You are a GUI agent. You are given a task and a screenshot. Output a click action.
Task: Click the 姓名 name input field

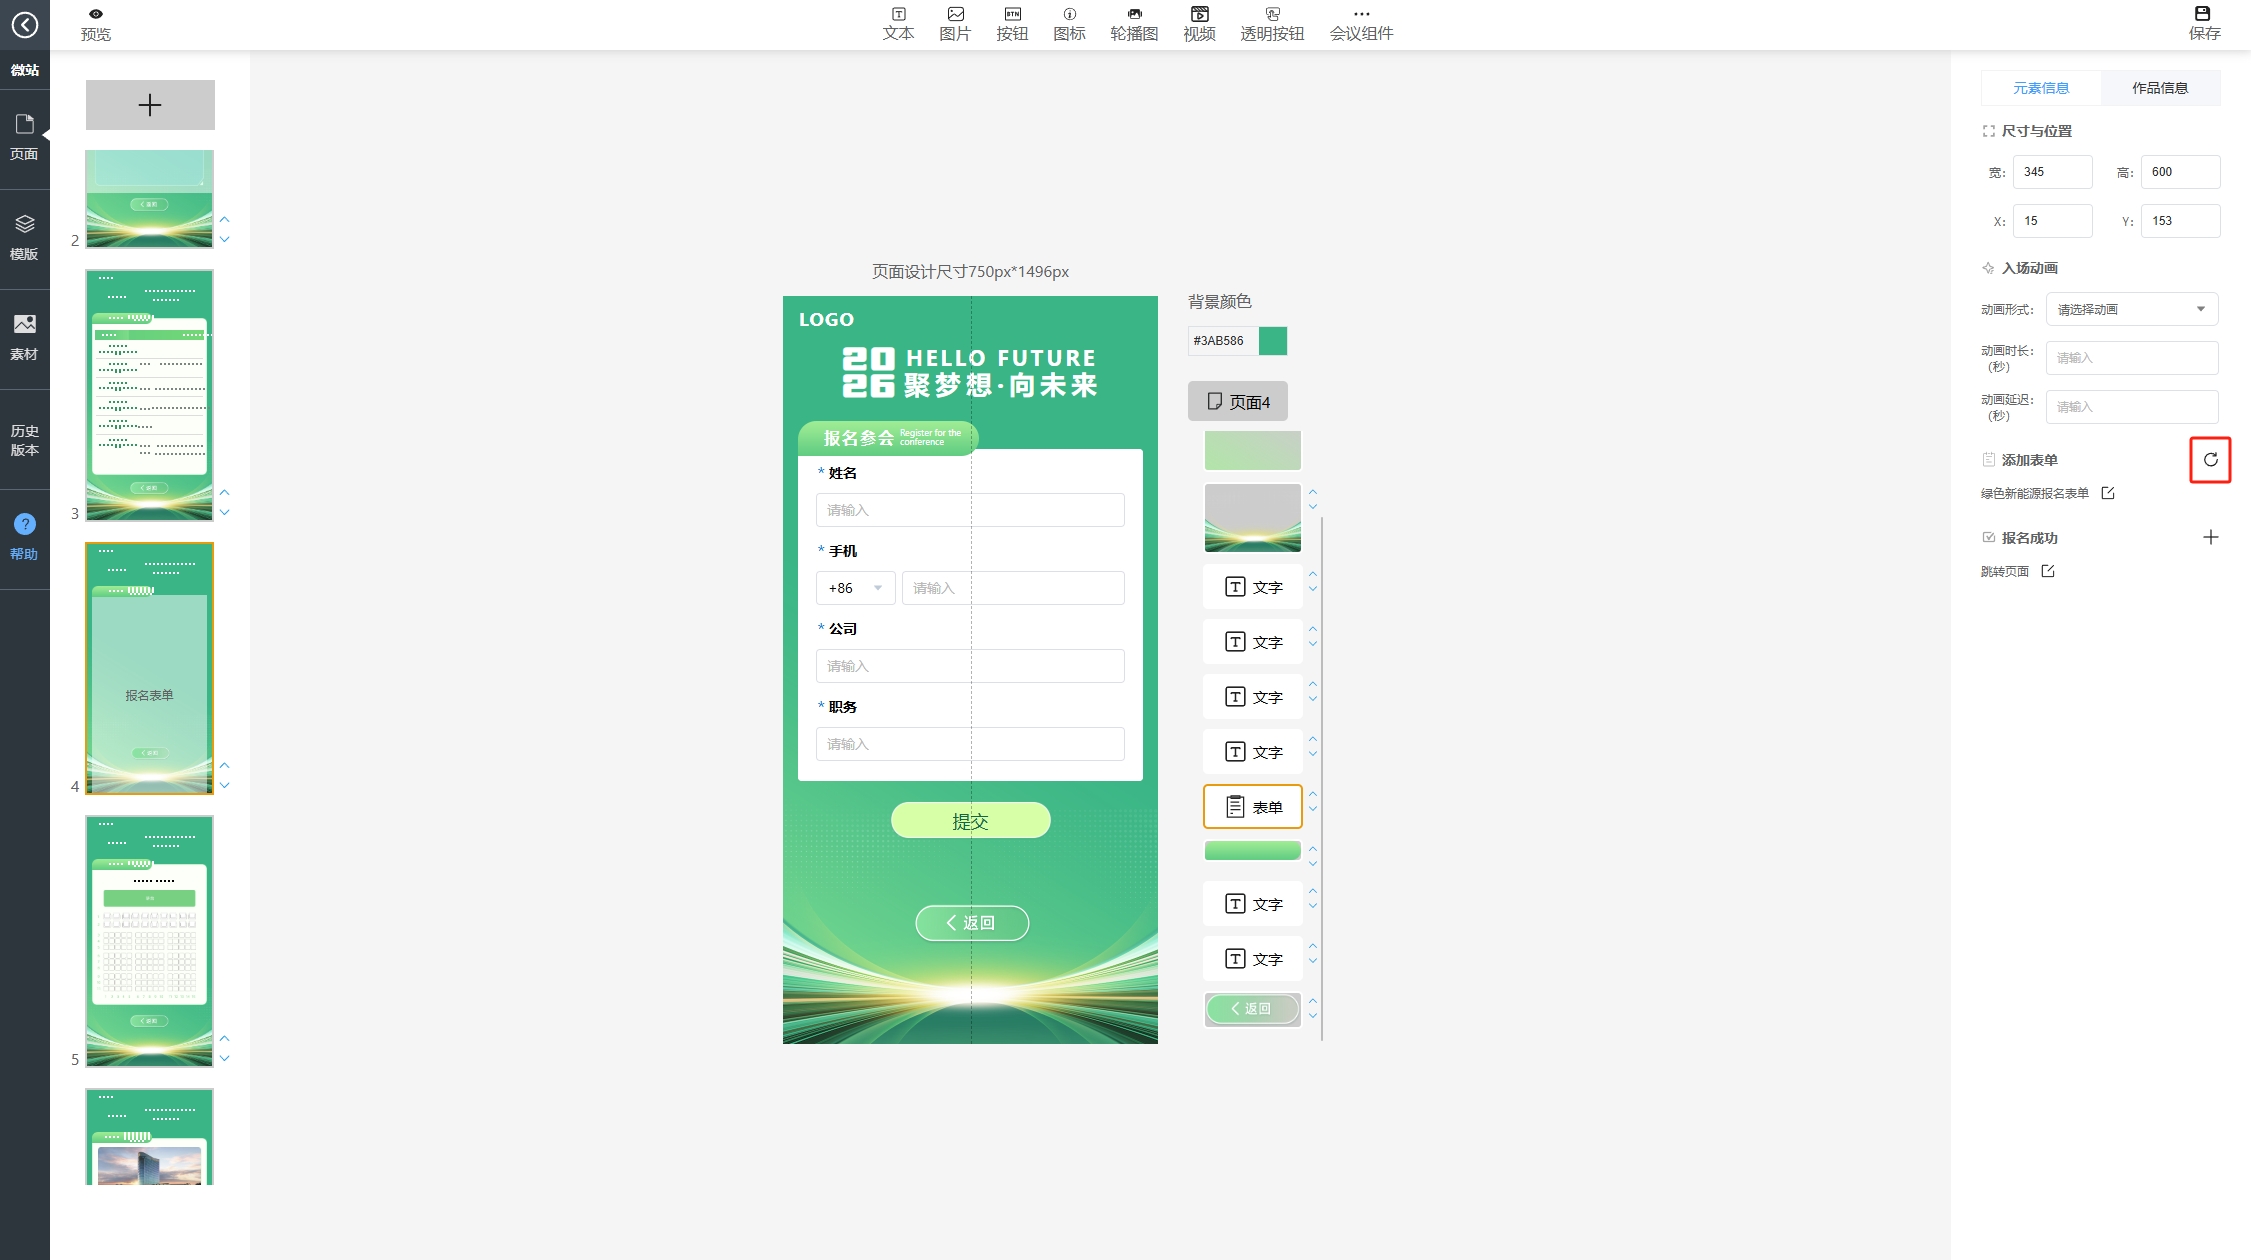point(970,510)
